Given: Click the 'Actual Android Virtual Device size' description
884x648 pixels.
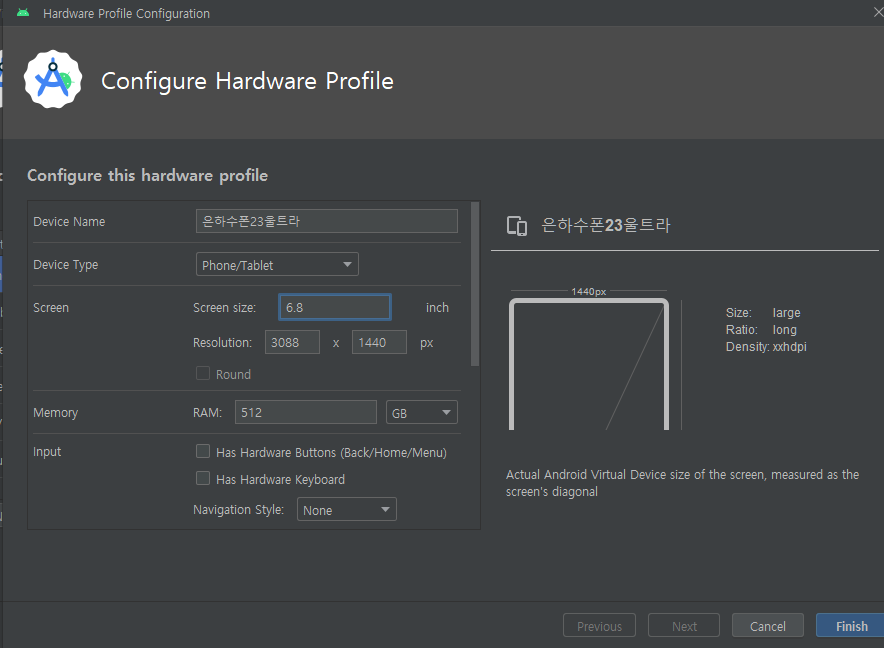Looking at the screenshot, I should (x=682, y=483).
